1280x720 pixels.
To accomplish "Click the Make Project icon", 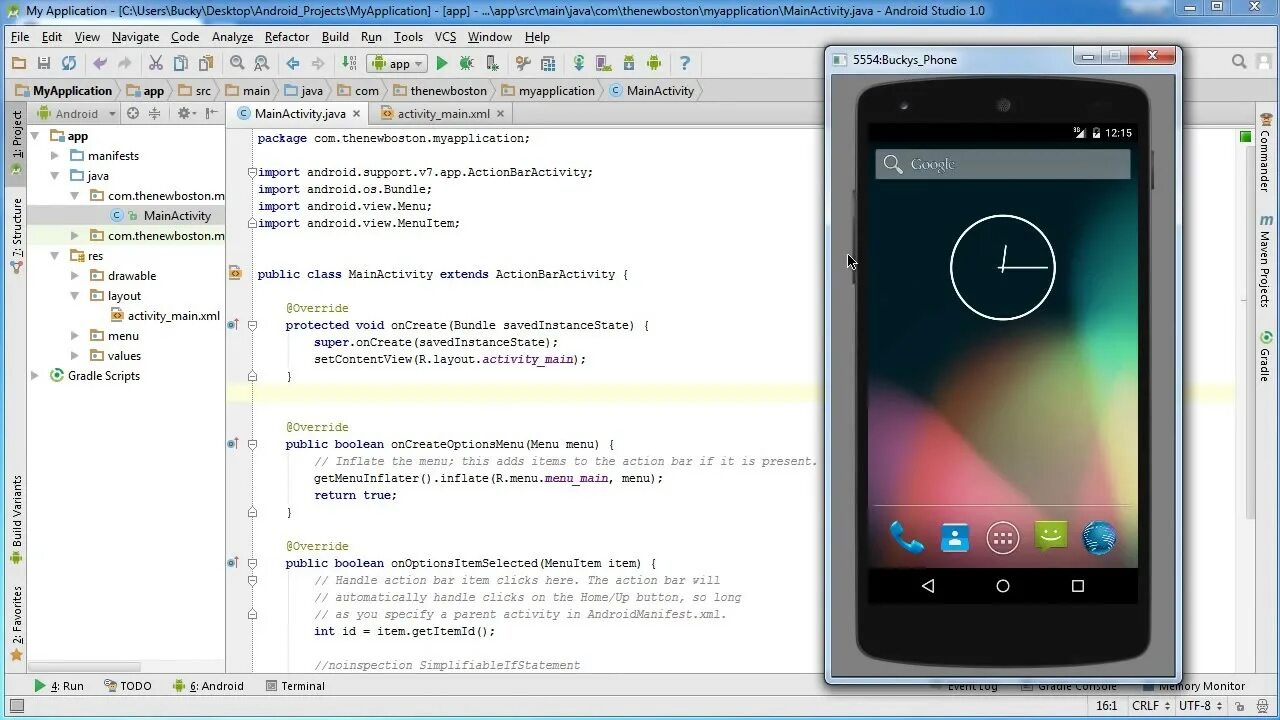I will [x=349, y=63].
